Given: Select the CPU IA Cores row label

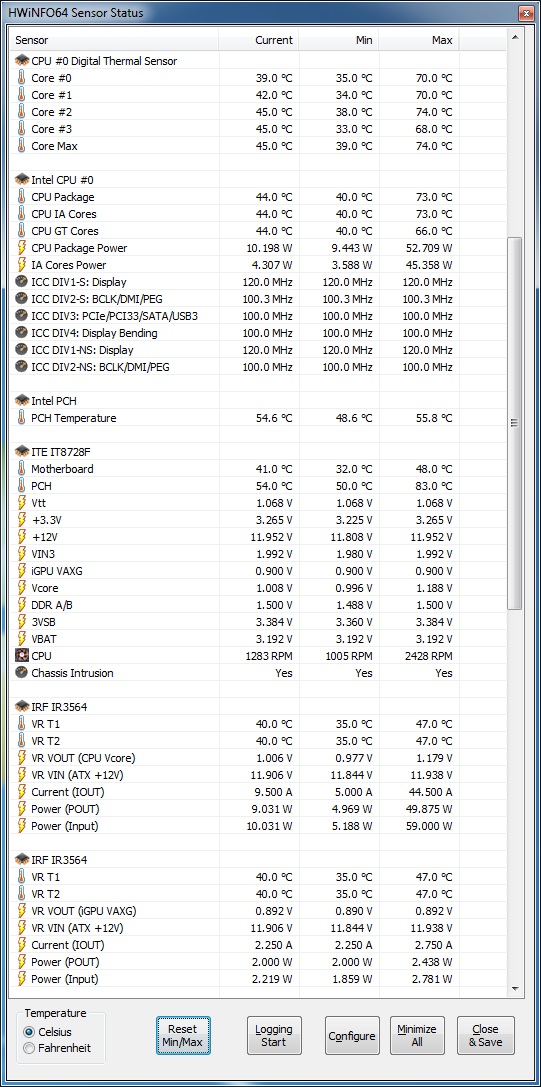Looking at the screenshot, I should coord(64,214).
